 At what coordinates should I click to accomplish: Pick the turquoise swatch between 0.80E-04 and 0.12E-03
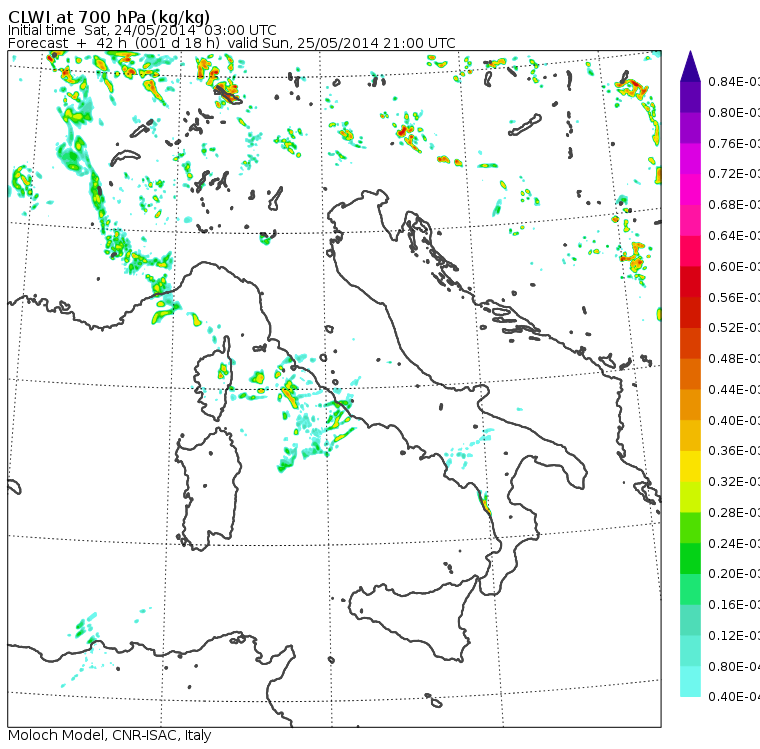click(690, 651)
